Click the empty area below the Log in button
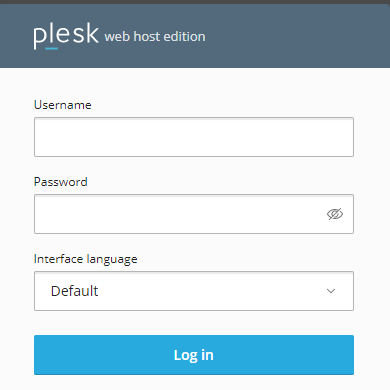Screen dimensions: 390x390 [194, 383]
